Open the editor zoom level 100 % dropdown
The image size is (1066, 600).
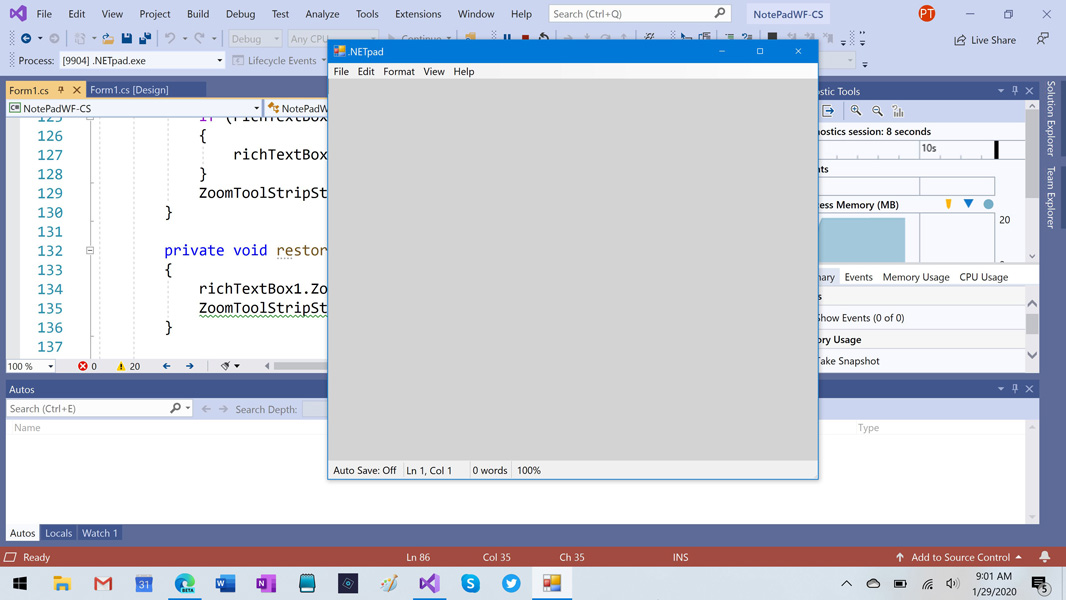(50, 366)
